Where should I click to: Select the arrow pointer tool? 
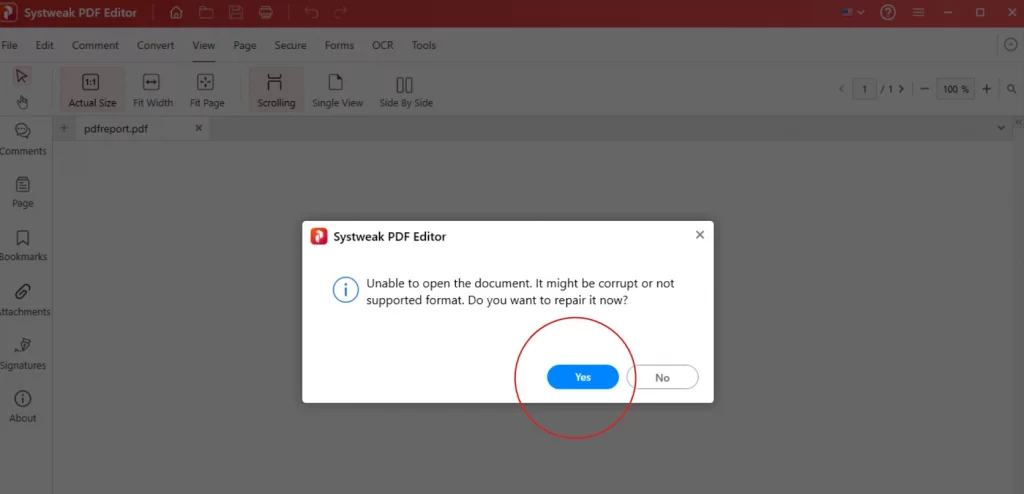pos(22,76)
